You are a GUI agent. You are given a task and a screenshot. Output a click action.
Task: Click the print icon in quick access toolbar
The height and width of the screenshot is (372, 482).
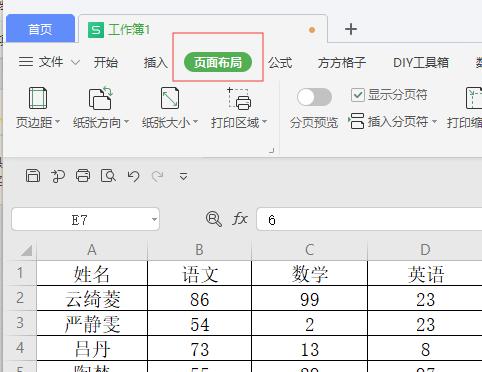coord(83,176)
